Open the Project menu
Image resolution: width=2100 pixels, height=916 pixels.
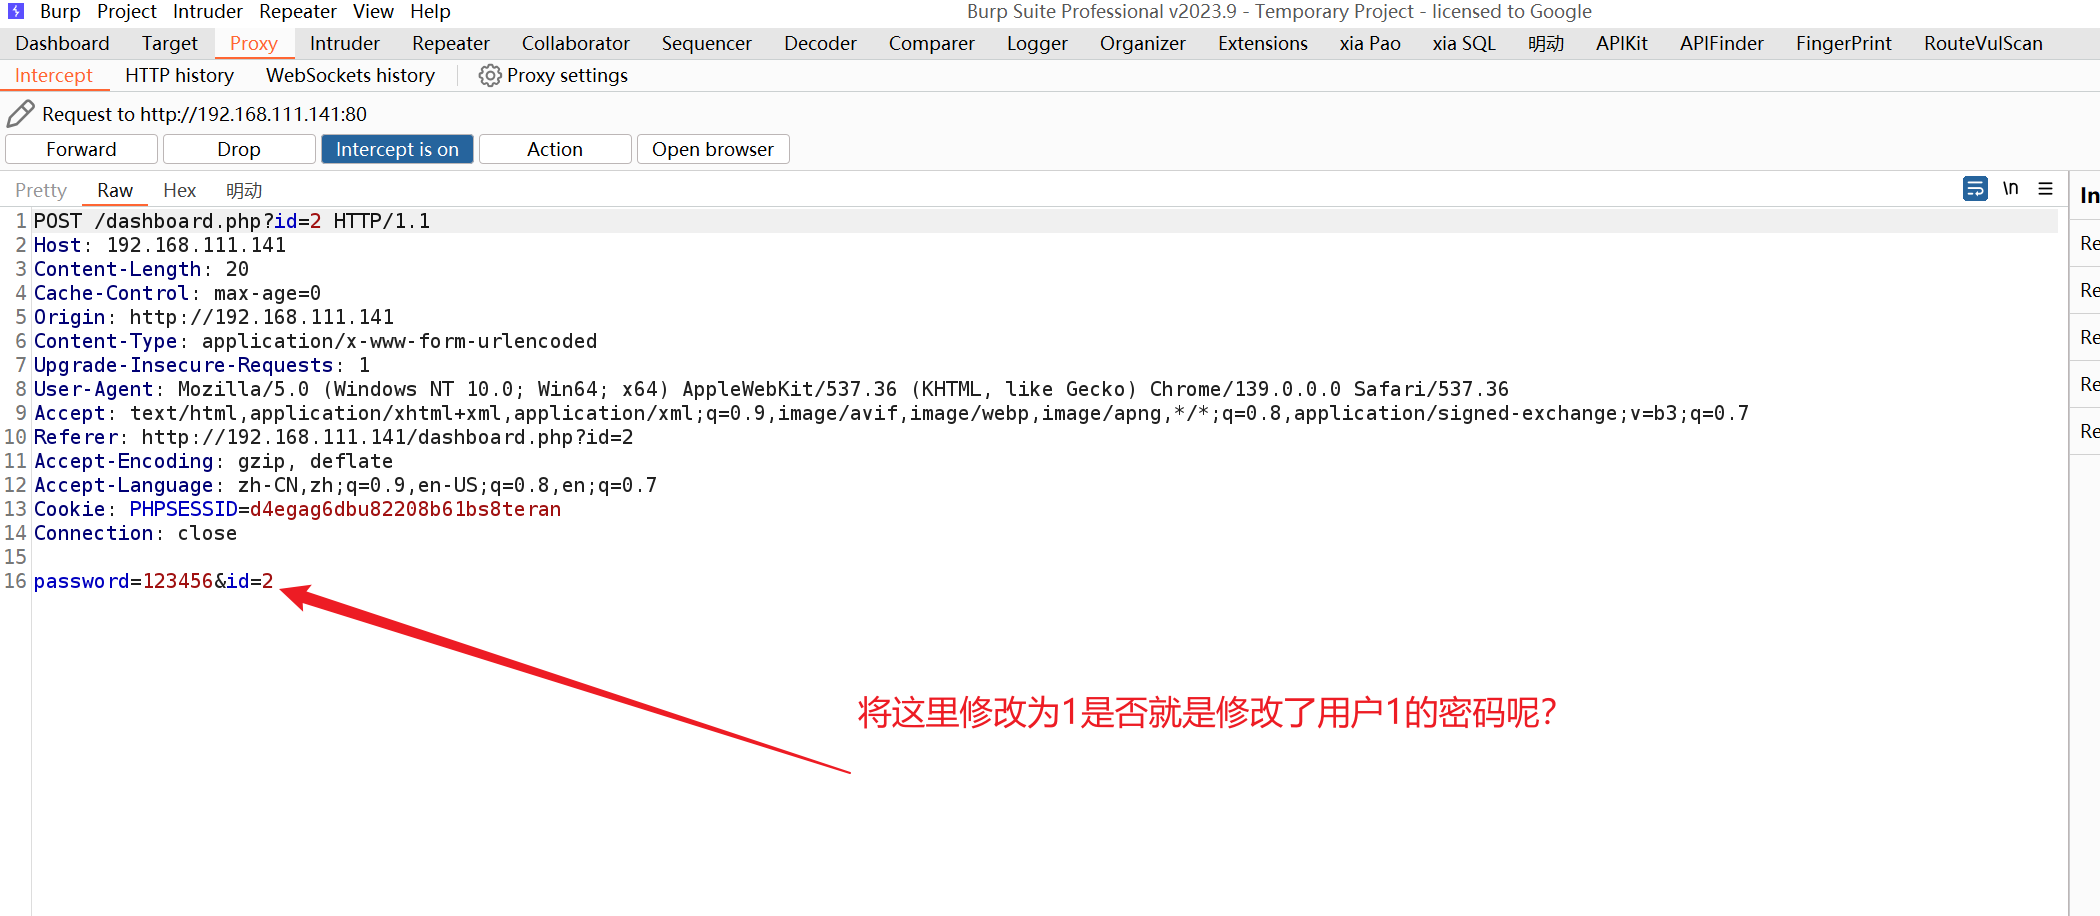coord(127,12)
